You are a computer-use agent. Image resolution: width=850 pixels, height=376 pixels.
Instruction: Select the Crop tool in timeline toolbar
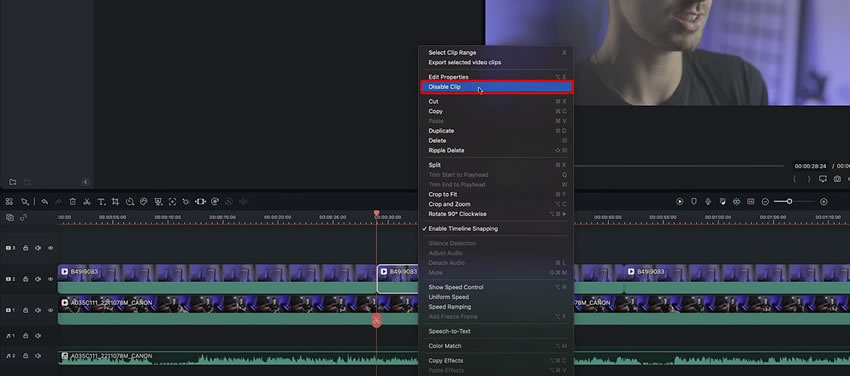115,202
